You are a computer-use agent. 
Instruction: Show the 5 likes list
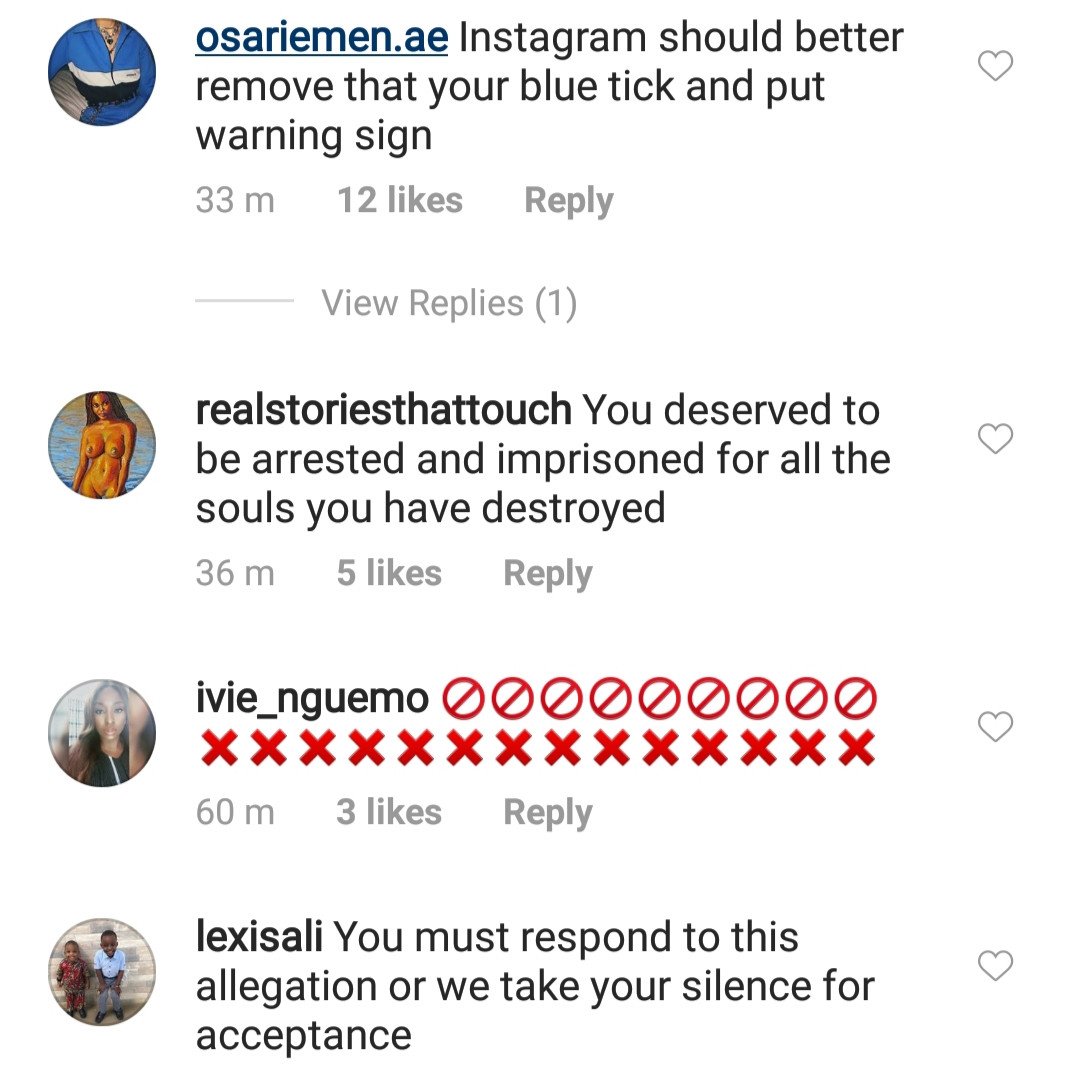click(x=389, y=574)
